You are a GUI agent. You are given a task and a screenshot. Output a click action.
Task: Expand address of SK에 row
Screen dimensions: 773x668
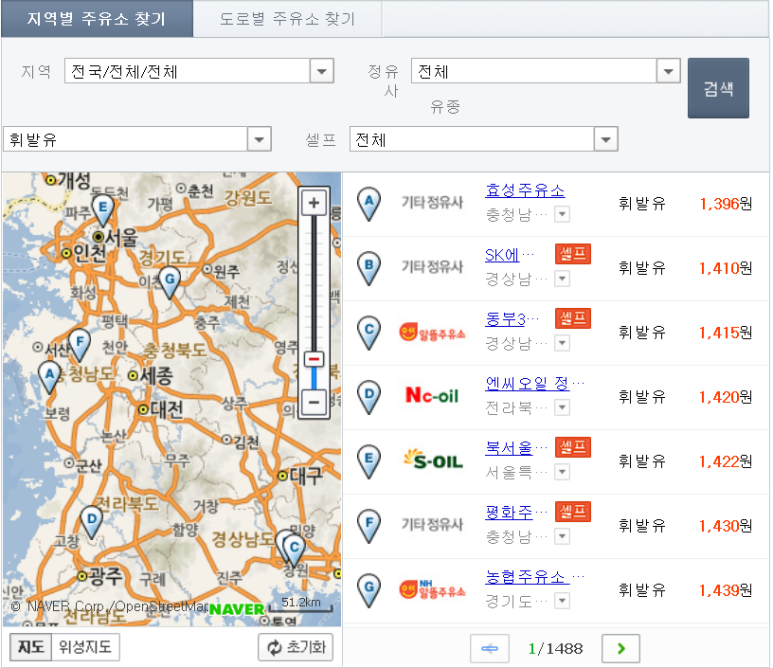click(x=562, y=279)
